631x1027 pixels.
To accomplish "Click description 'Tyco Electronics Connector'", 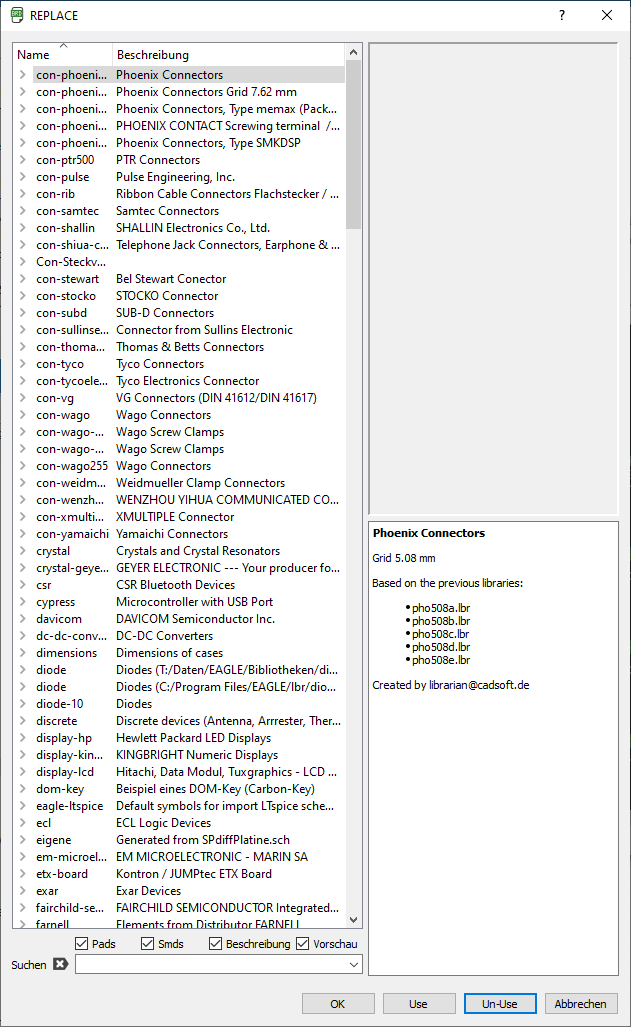I will [x=187, y=381].
